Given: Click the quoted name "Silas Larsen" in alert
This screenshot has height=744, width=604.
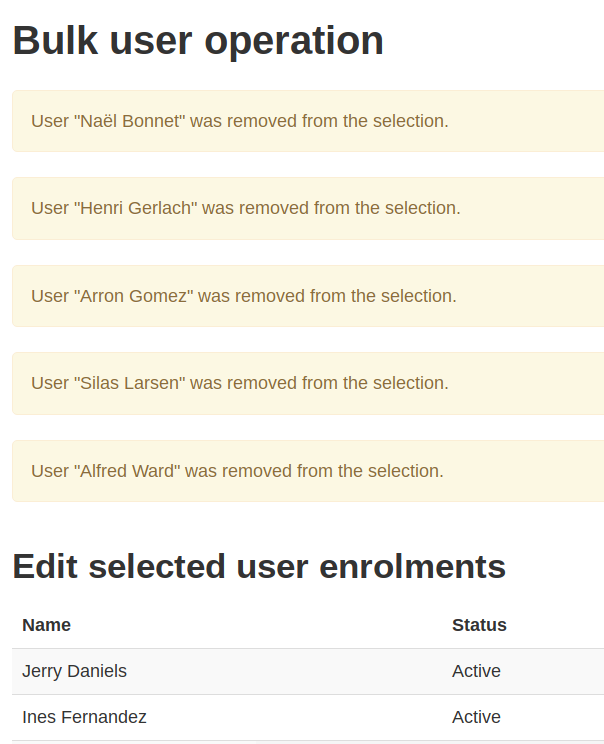Looking at the screenshot, I should (x=130, y=383).
